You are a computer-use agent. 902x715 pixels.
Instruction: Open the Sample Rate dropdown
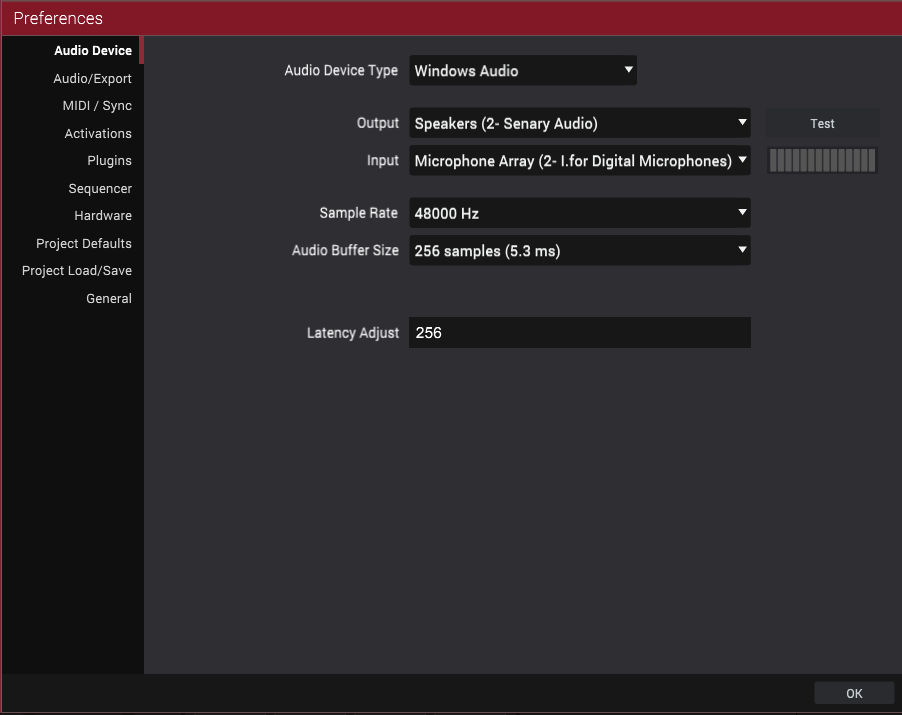(x=579, y=213)
